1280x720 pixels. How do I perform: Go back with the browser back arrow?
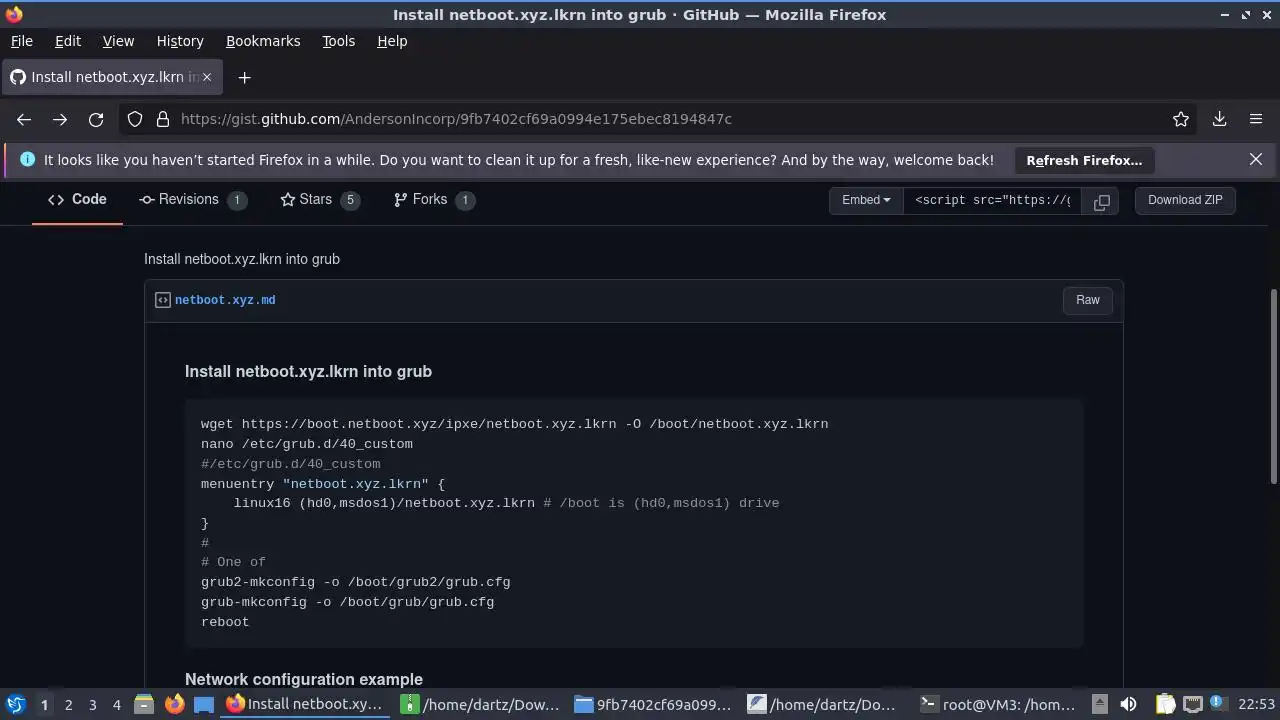pyautogui.click(x=24, y=119)
